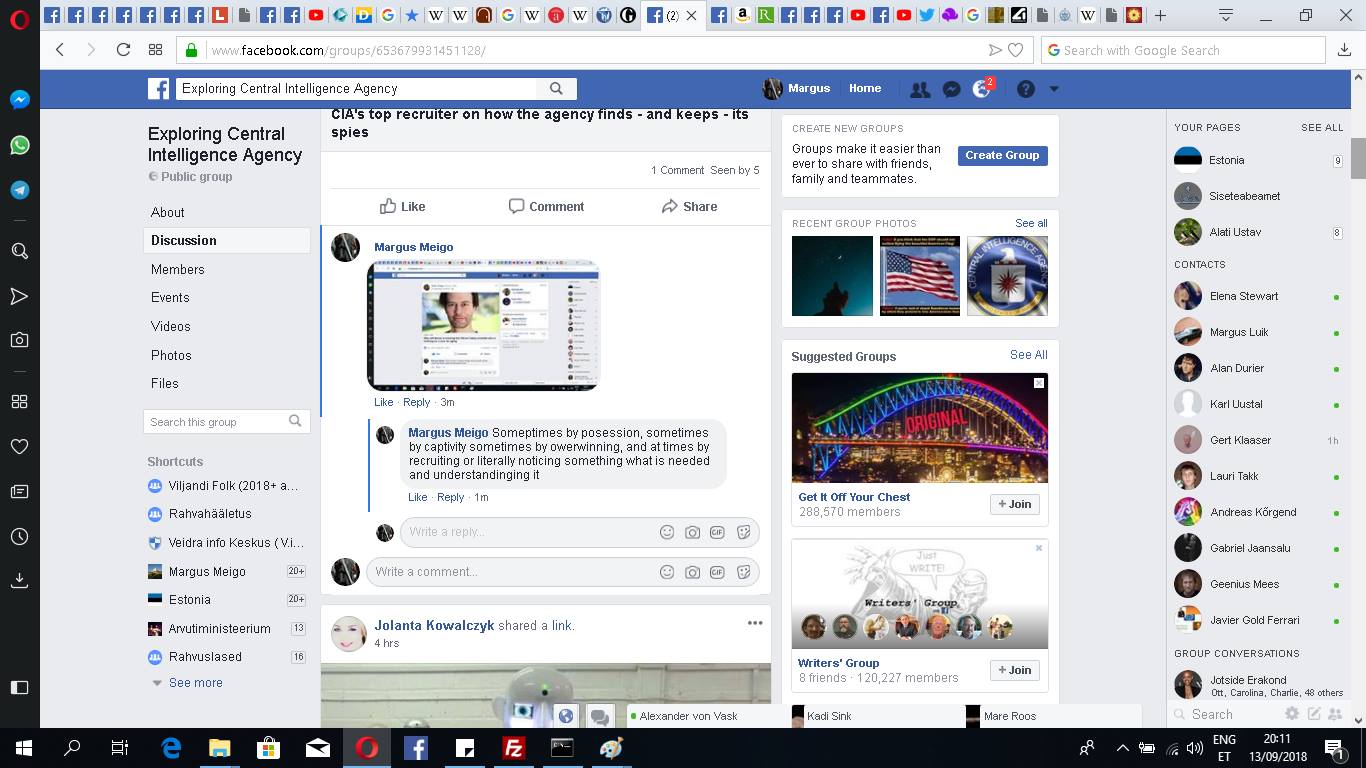1366x768 pixels.
Task: Join the Writers' Group
Action: 1015,670
